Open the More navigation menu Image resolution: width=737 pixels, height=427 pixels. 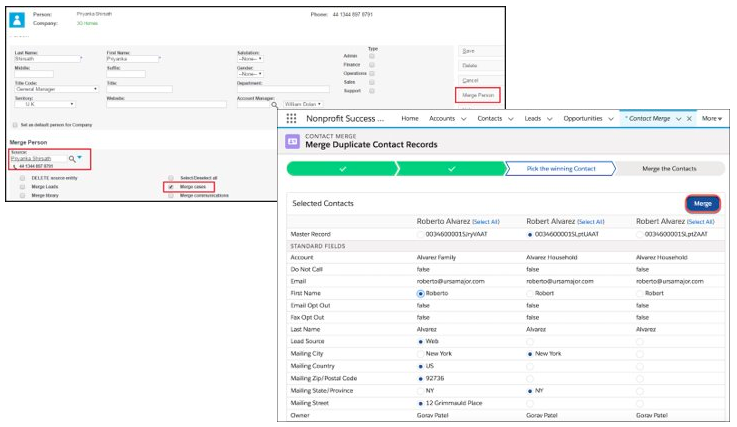(x=712, y=119)
